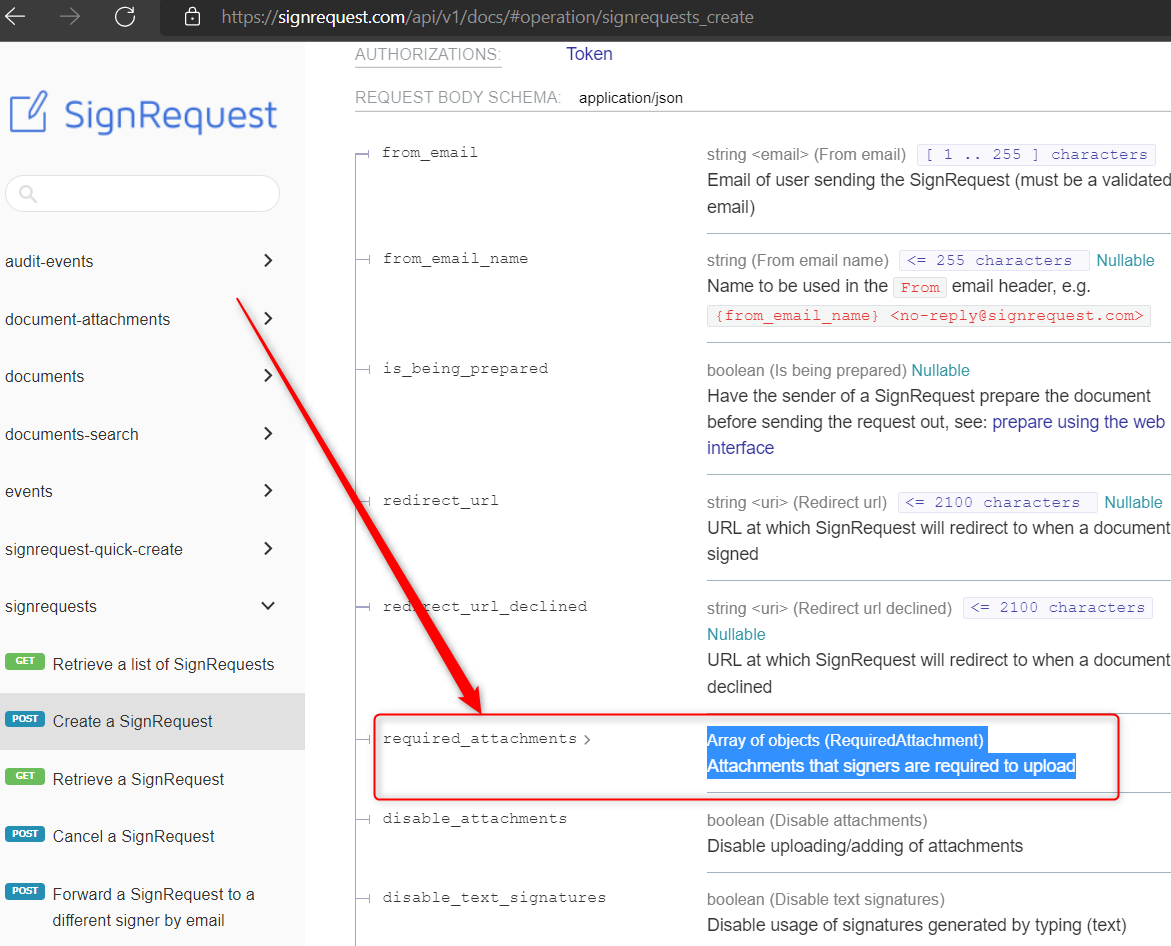Click highlighted Attachments that signers are required text

pyautogui.click(x=891, y=766)
